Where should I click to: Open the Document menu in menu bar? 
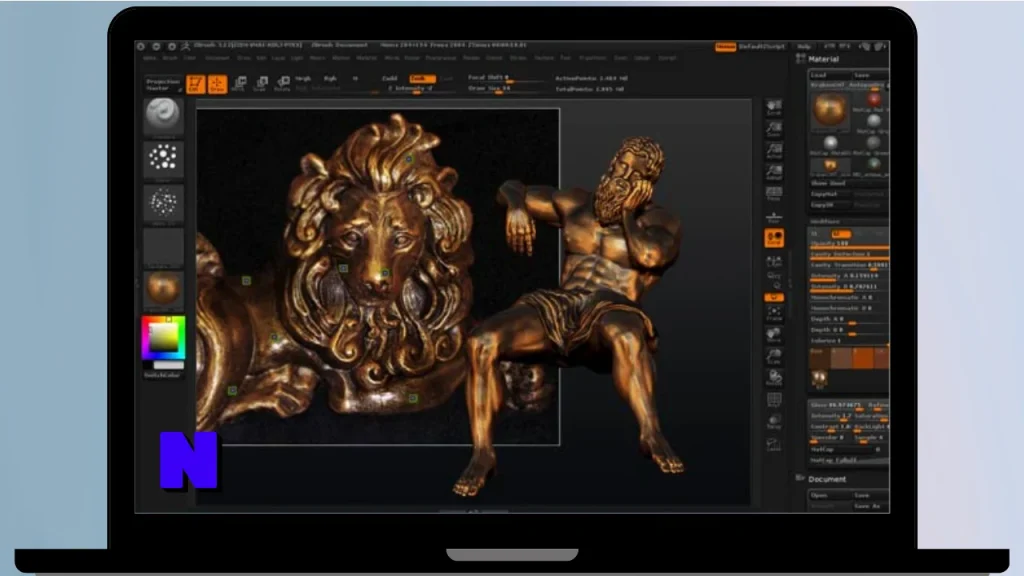217,58
